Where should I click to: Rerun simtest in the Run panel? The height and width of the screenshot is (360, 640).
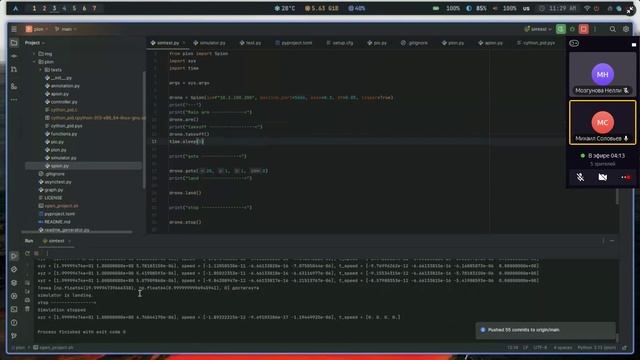pyautogui.click(x=27, y=253)
